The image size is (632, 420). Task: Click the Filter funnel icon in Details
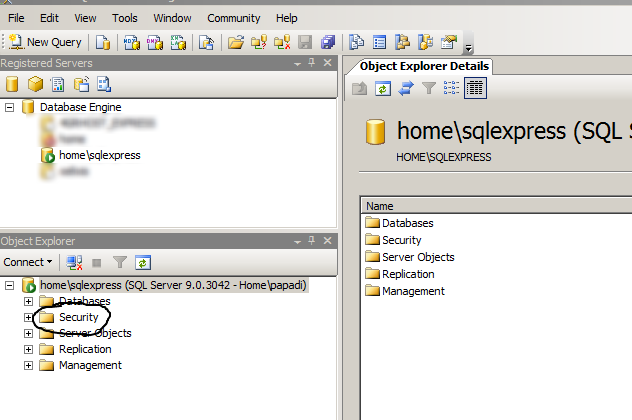(429, 88)
